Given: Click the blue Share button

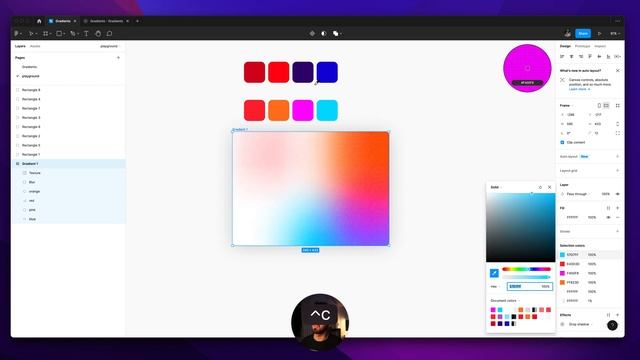Looking at the screenshot, I should [583, 33].
